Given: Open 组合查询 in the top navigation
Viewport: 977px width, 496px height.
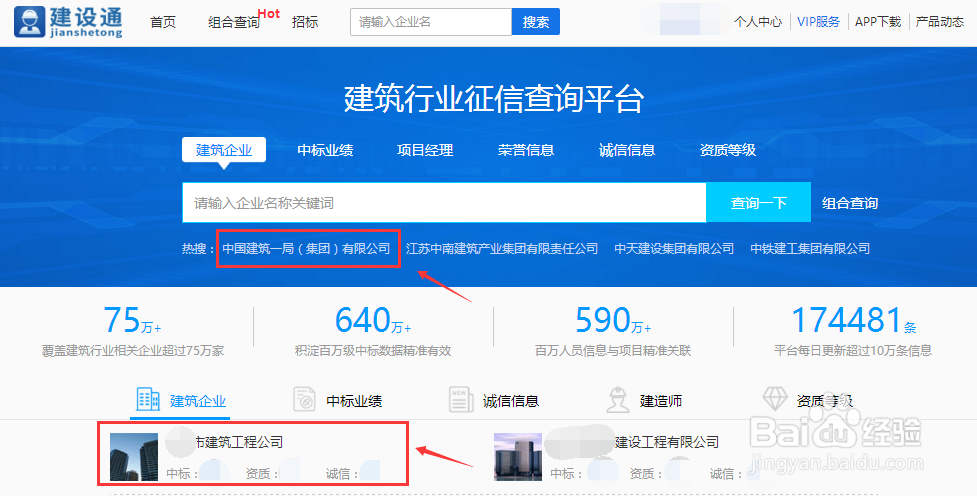Looking at the screenshot, I should (x=234, y=22).
